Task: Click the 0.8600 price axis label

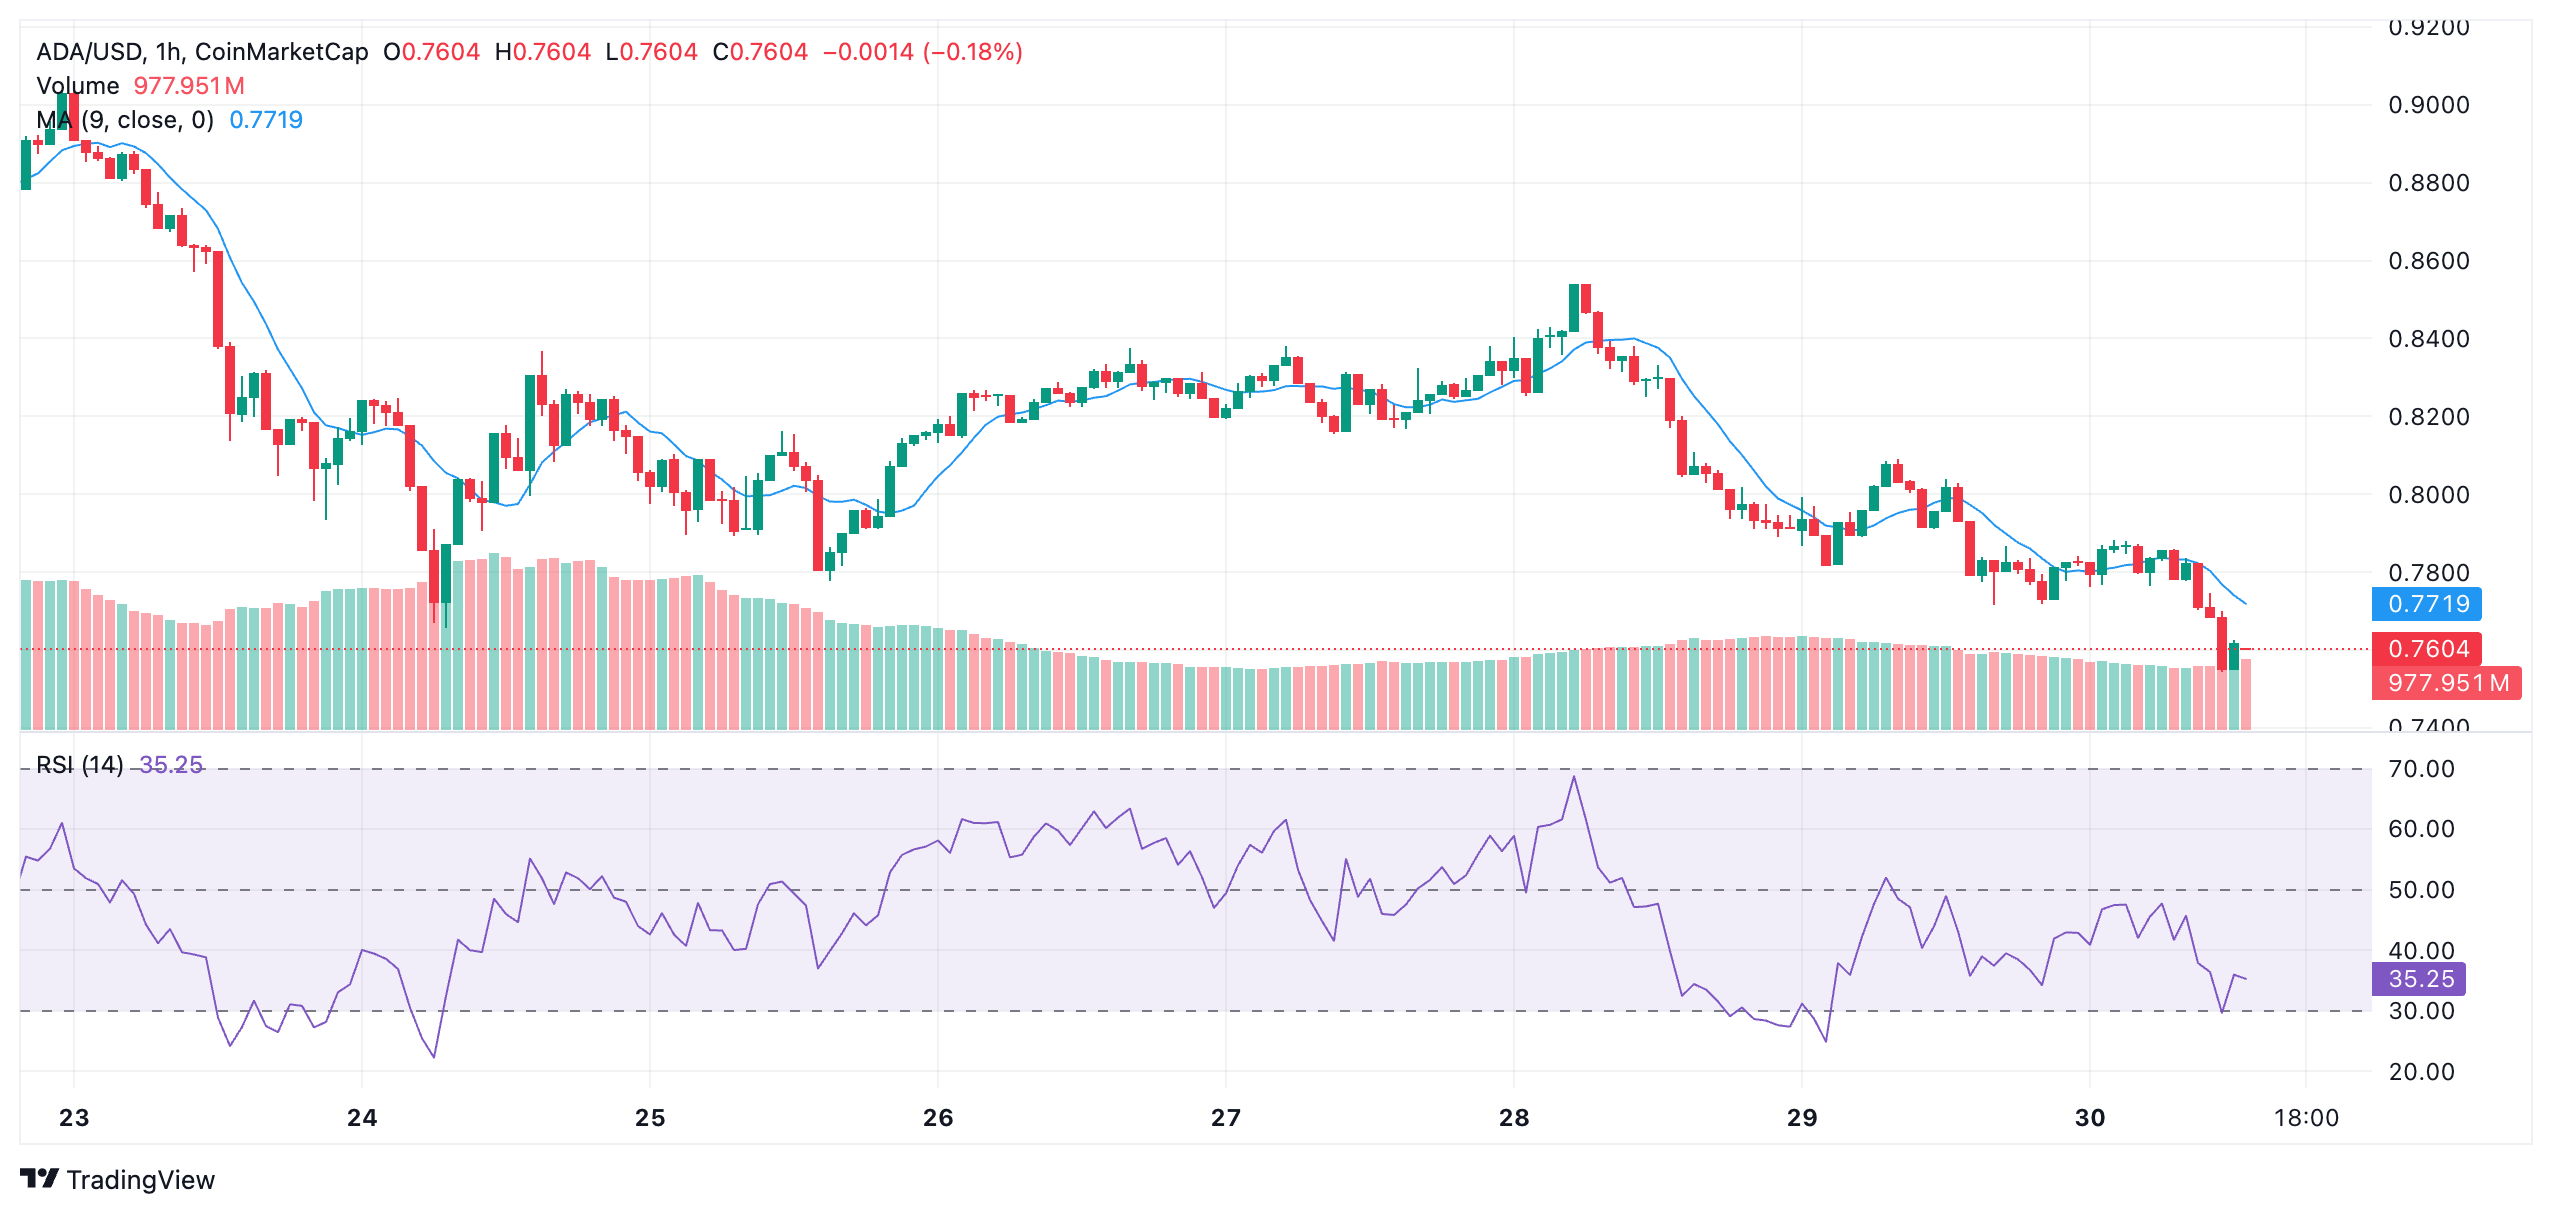Action: point(2428,261)
